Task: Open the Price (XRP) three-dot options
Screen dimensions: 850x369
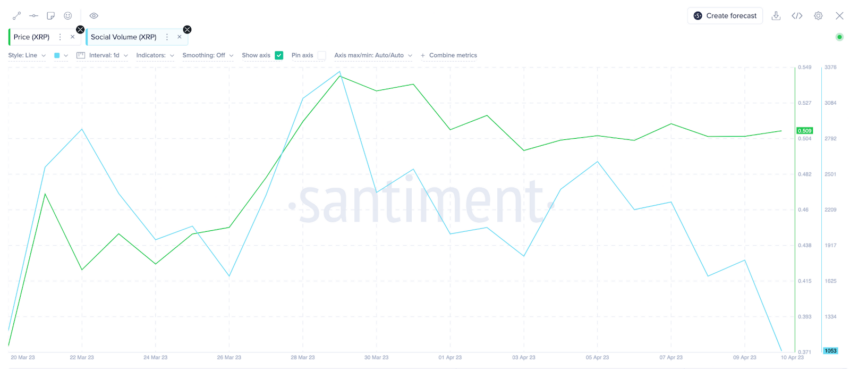Action: click(x=60, y=37)
